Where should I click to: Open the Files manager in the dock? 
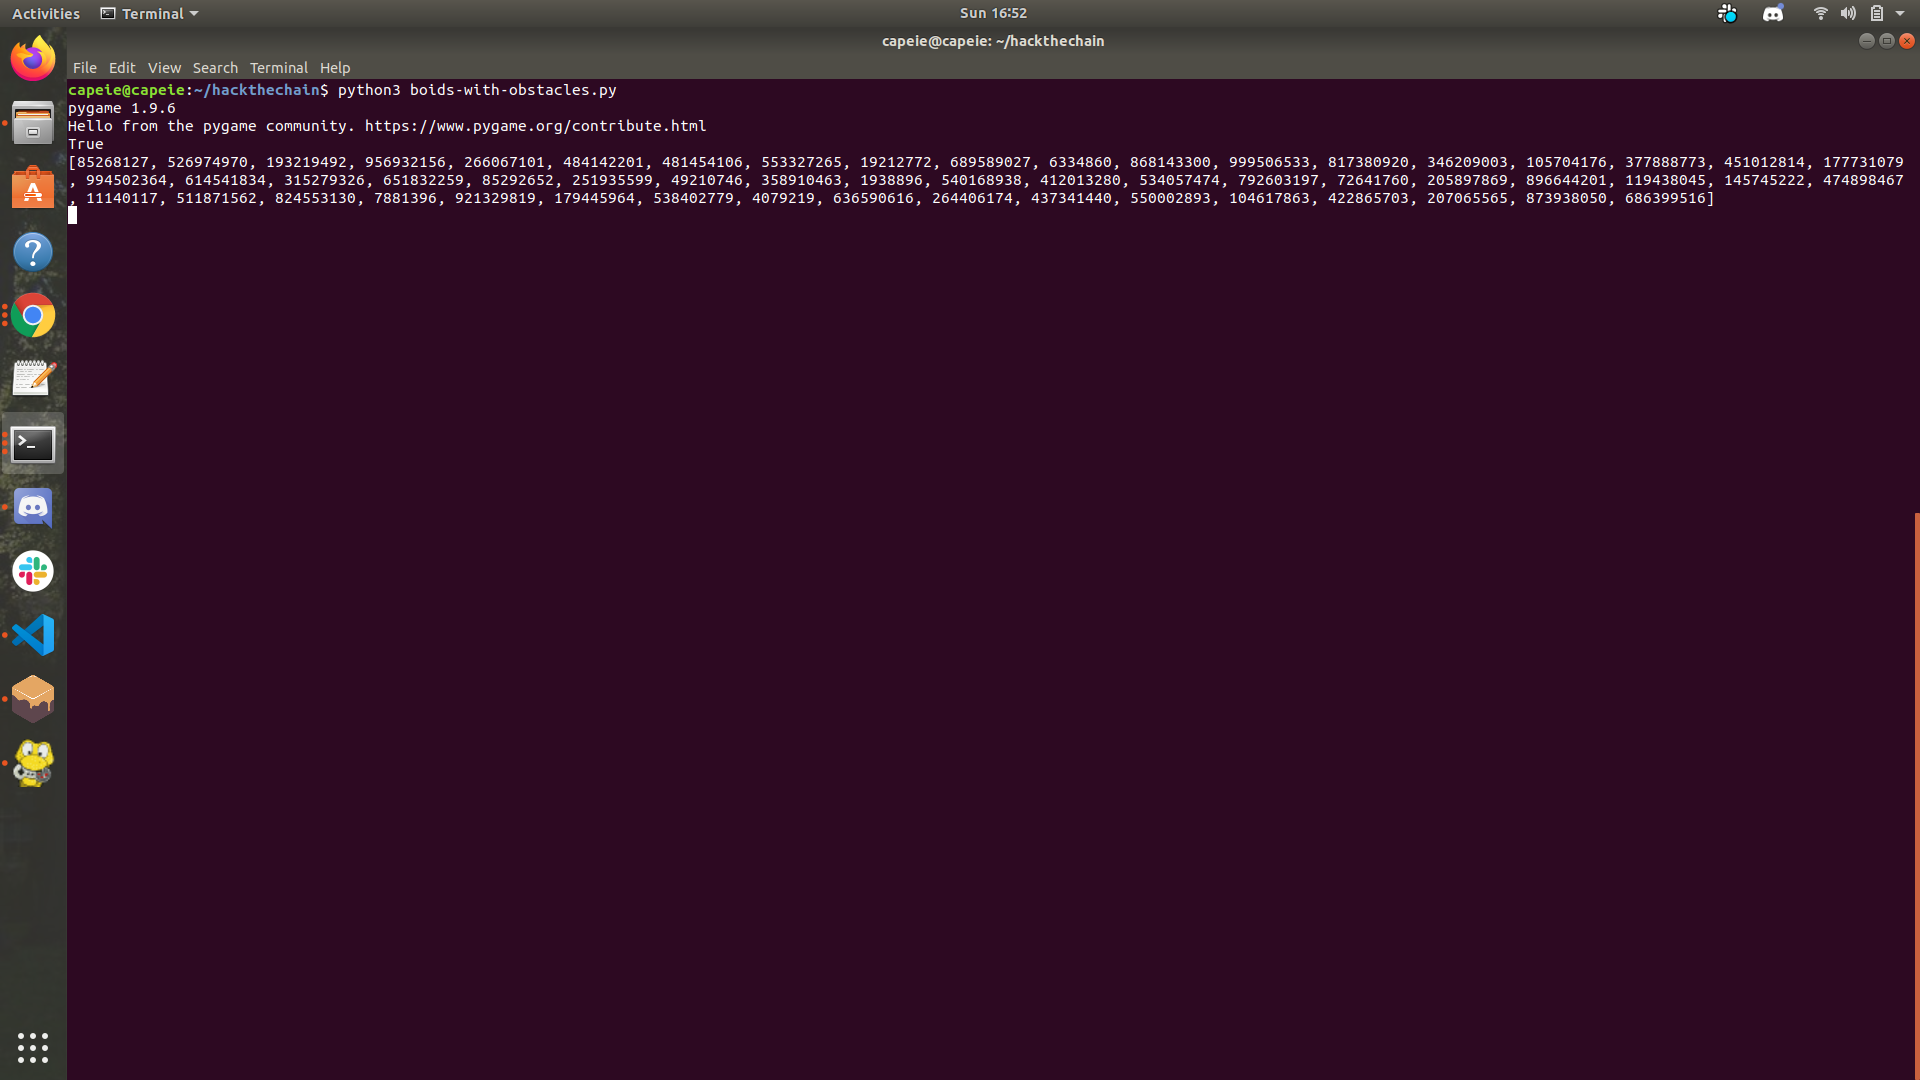coord(33,123)
